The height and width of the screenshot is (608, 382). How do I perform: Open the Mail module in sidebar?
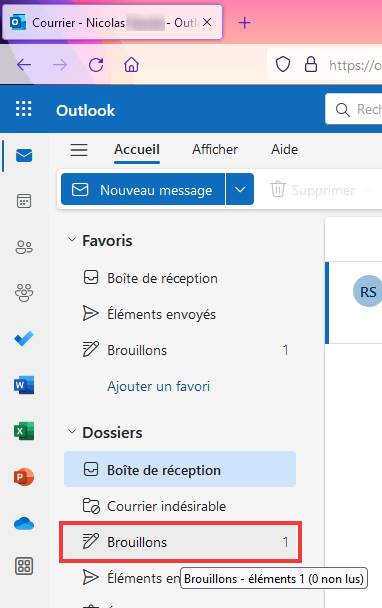24,155
